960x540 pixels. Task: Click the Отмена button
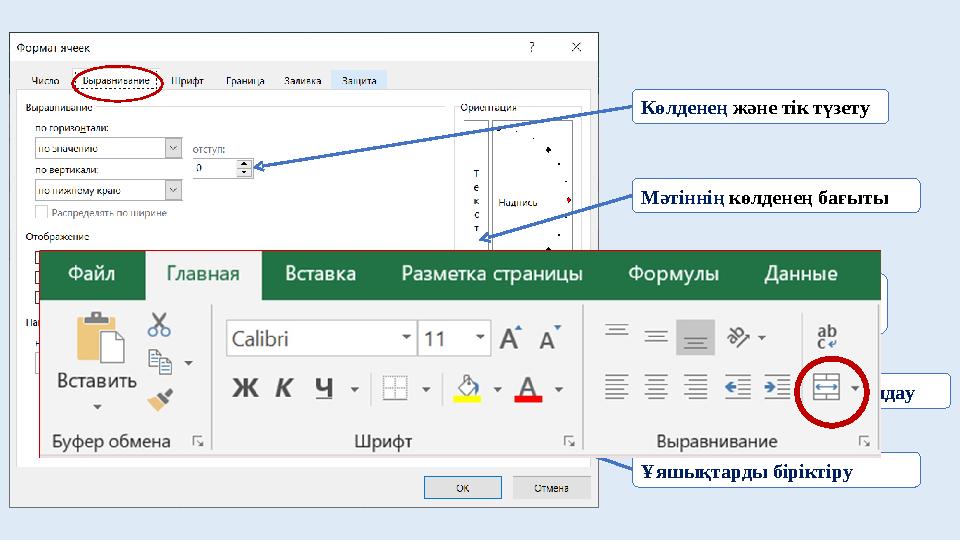pos(551,488)
